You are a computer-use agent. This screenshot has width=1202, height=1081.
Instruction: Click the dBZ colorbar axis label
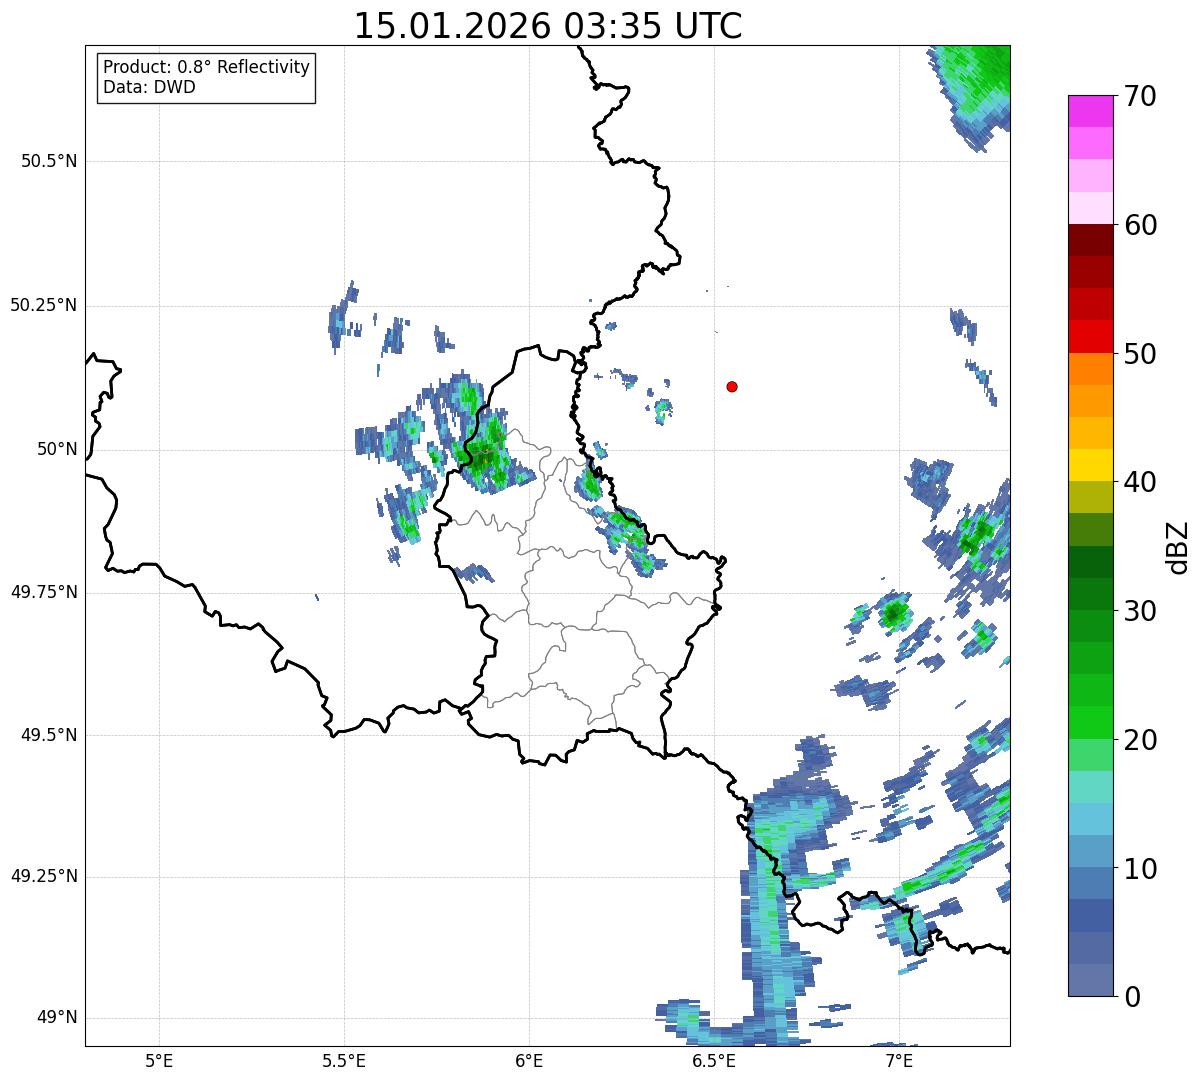[1178, 546]
